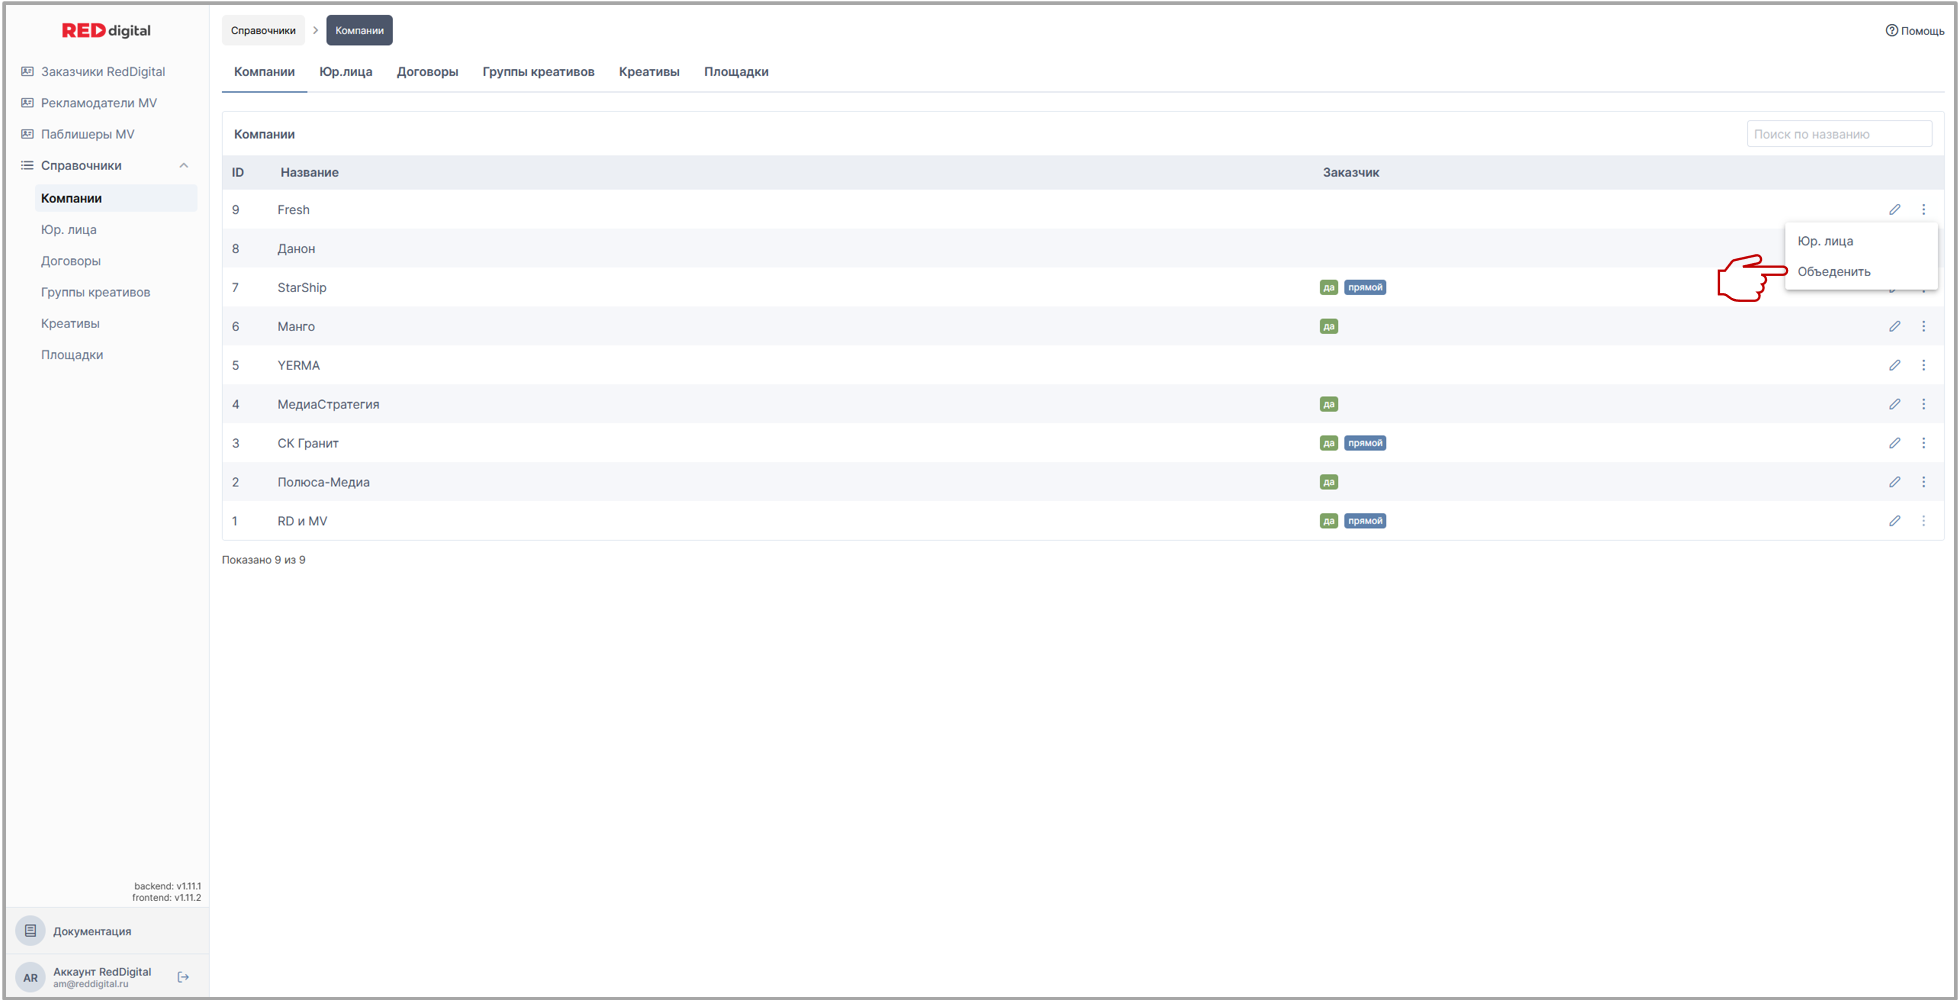Click the edit pencil for YERMA row

[x=1894, y=366]
